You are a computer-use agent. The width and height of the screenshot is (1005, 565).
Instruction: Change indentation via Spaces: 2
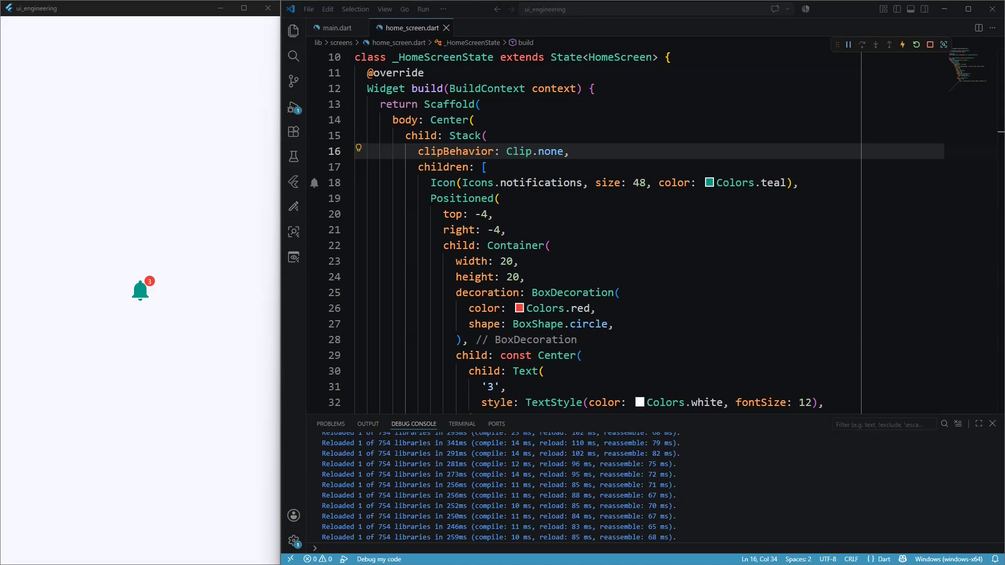[x=798, y=559]
